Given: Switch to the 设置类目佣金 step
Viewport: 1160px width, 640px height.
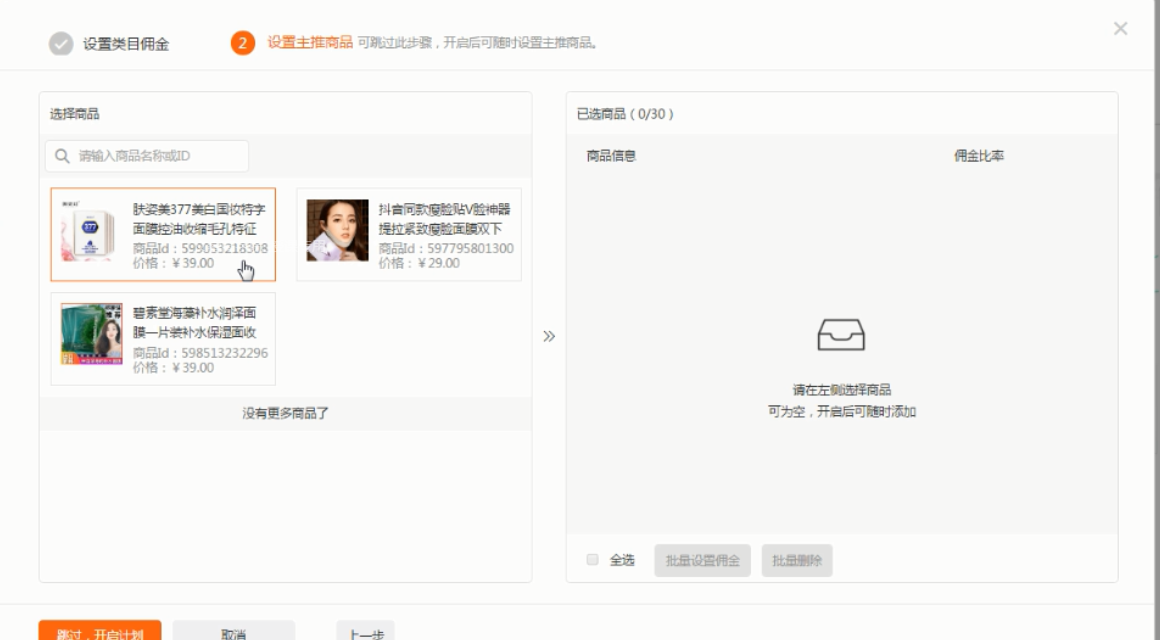Looking at the screenshot, I should pos(126,44).
